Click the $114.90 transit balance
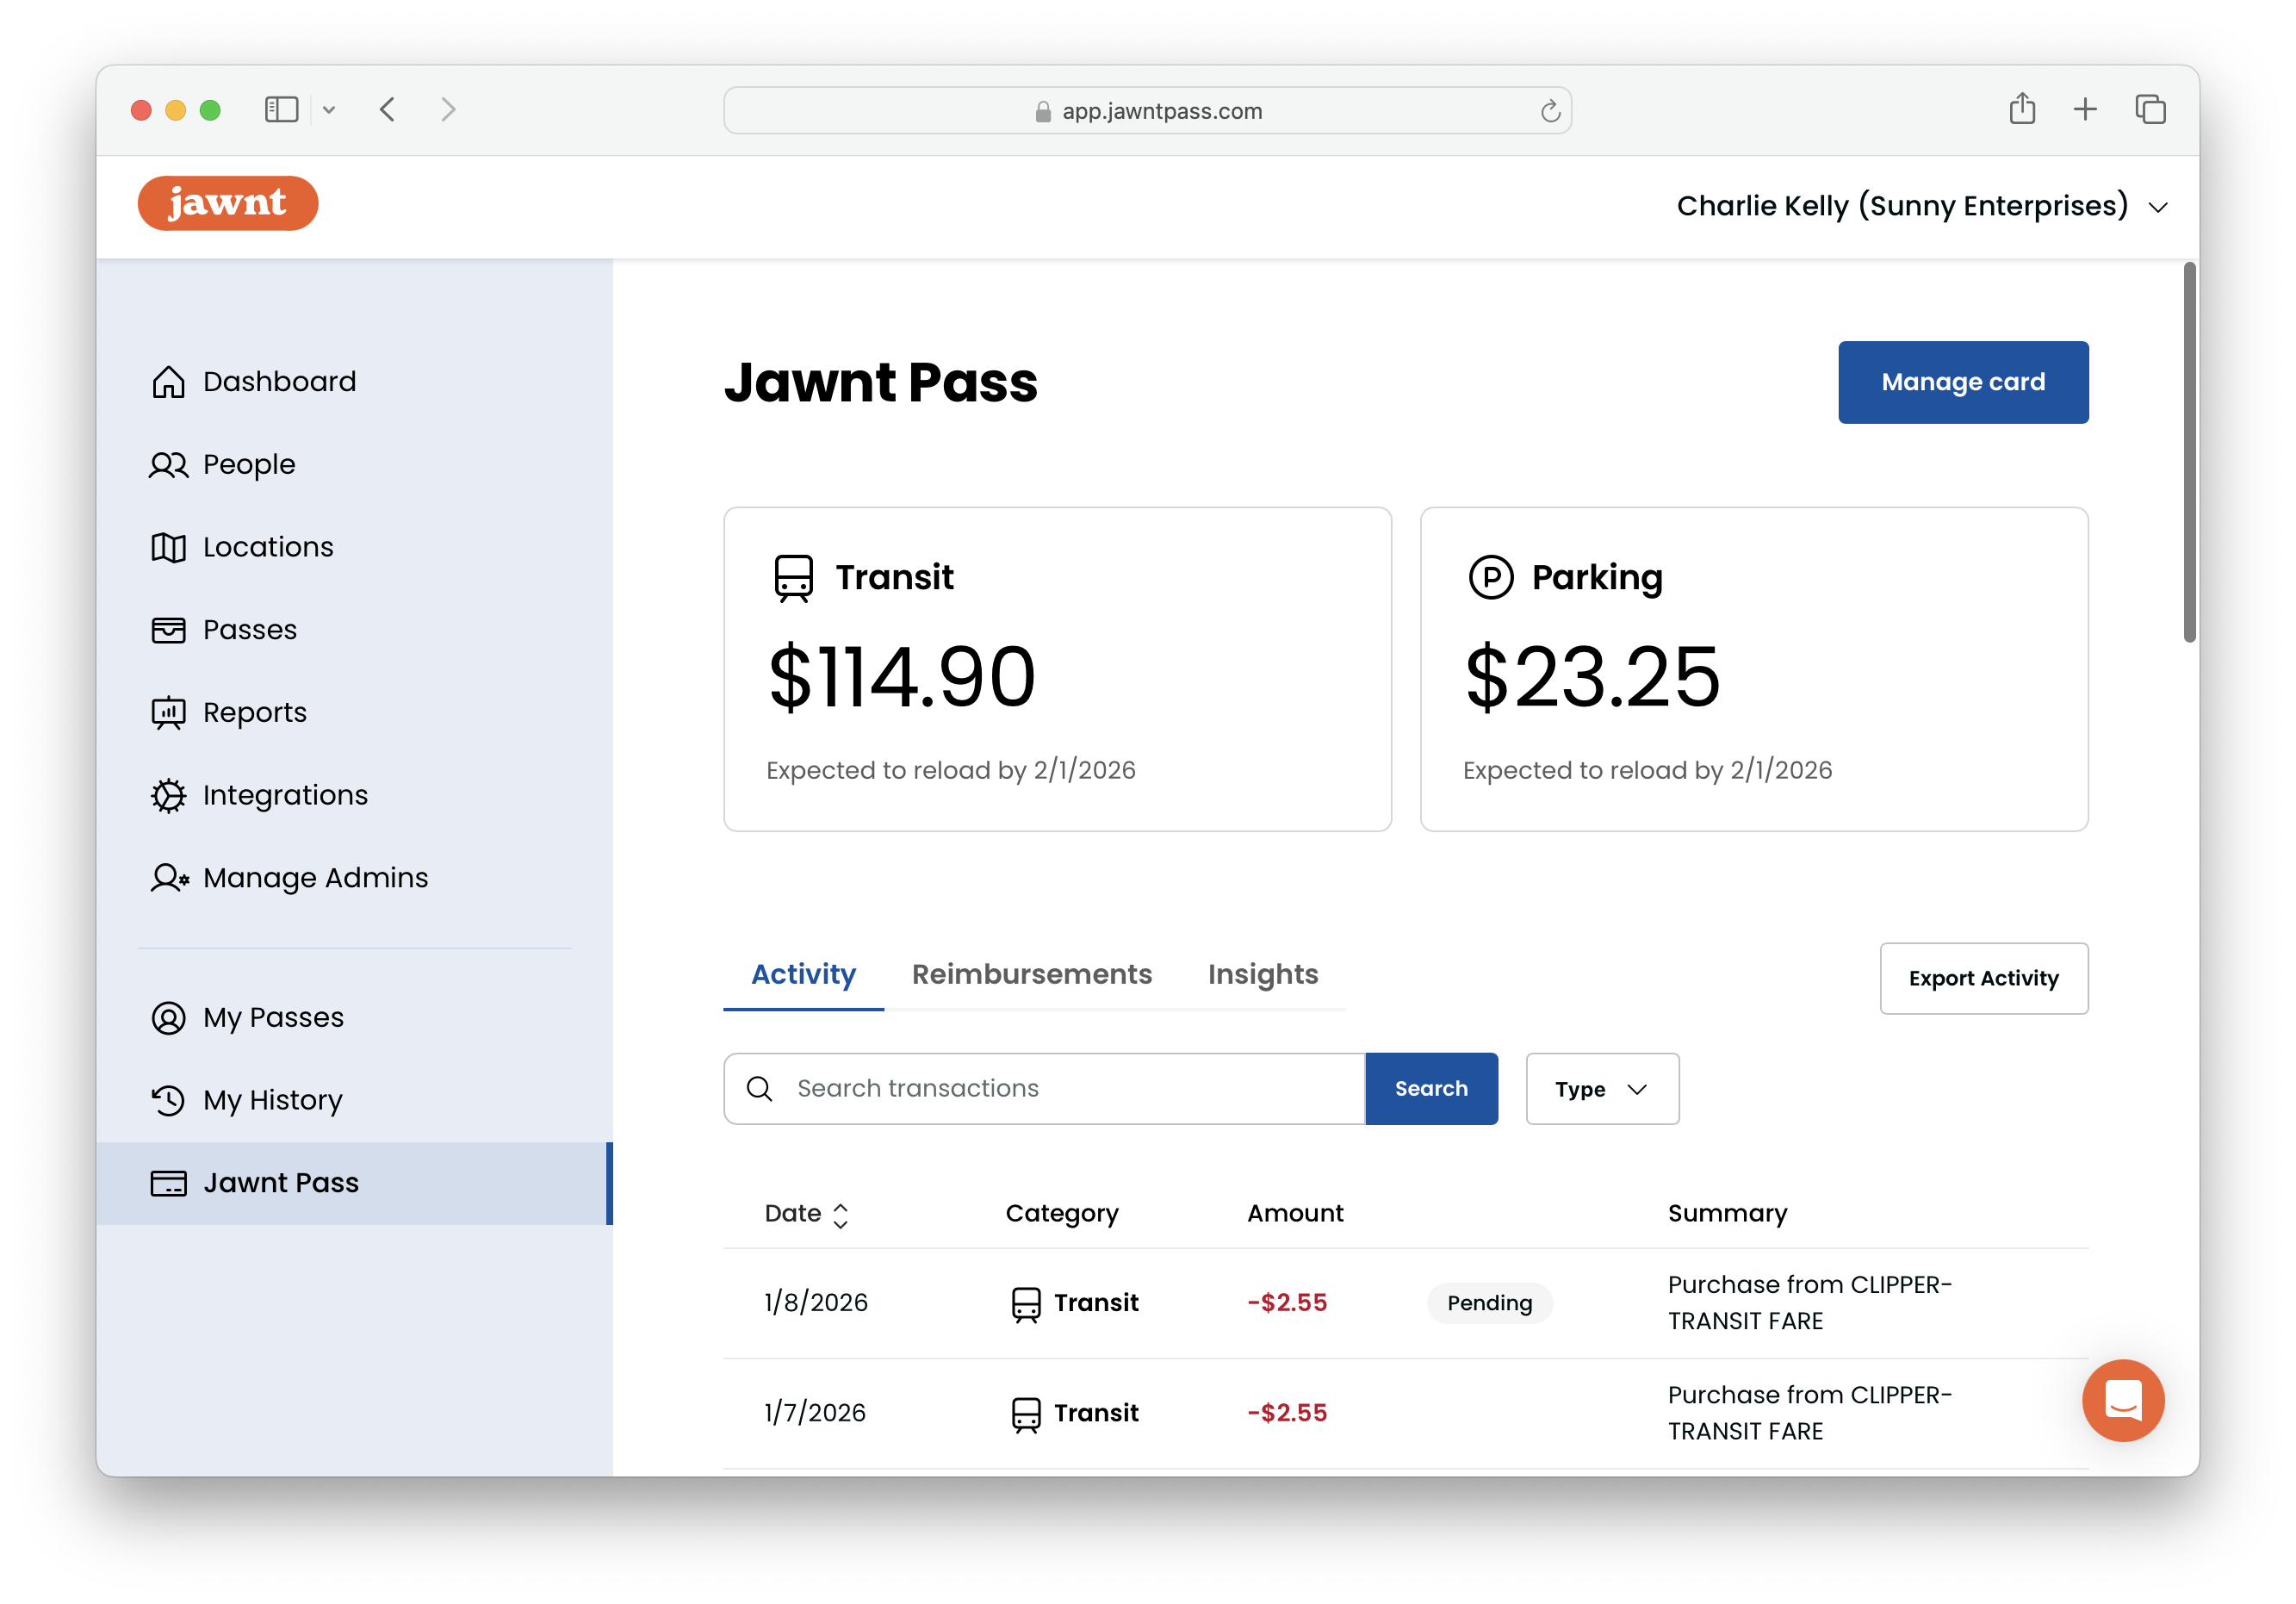 point(901,678)
